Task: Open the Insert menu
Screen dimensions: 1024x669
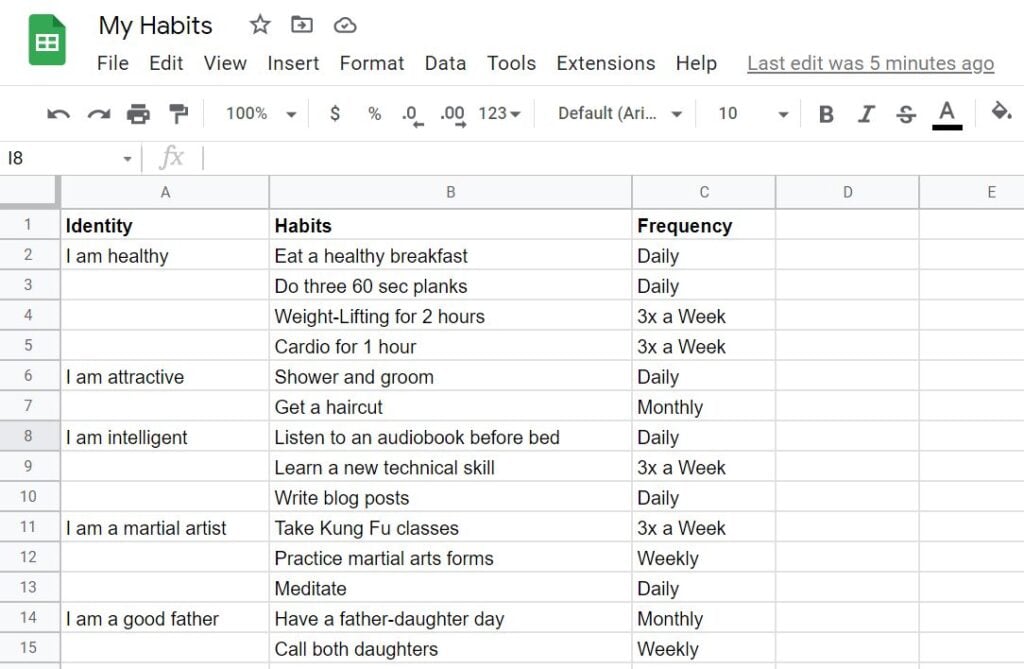Action: coord(293,63)
